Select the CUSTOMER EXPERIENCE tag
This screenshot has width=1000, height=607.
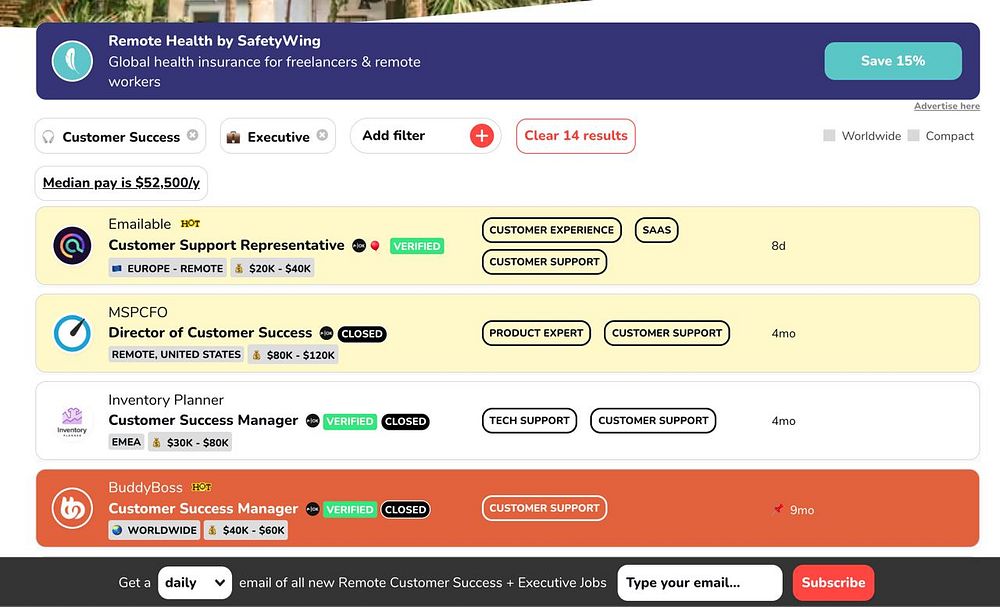[552, 230]
